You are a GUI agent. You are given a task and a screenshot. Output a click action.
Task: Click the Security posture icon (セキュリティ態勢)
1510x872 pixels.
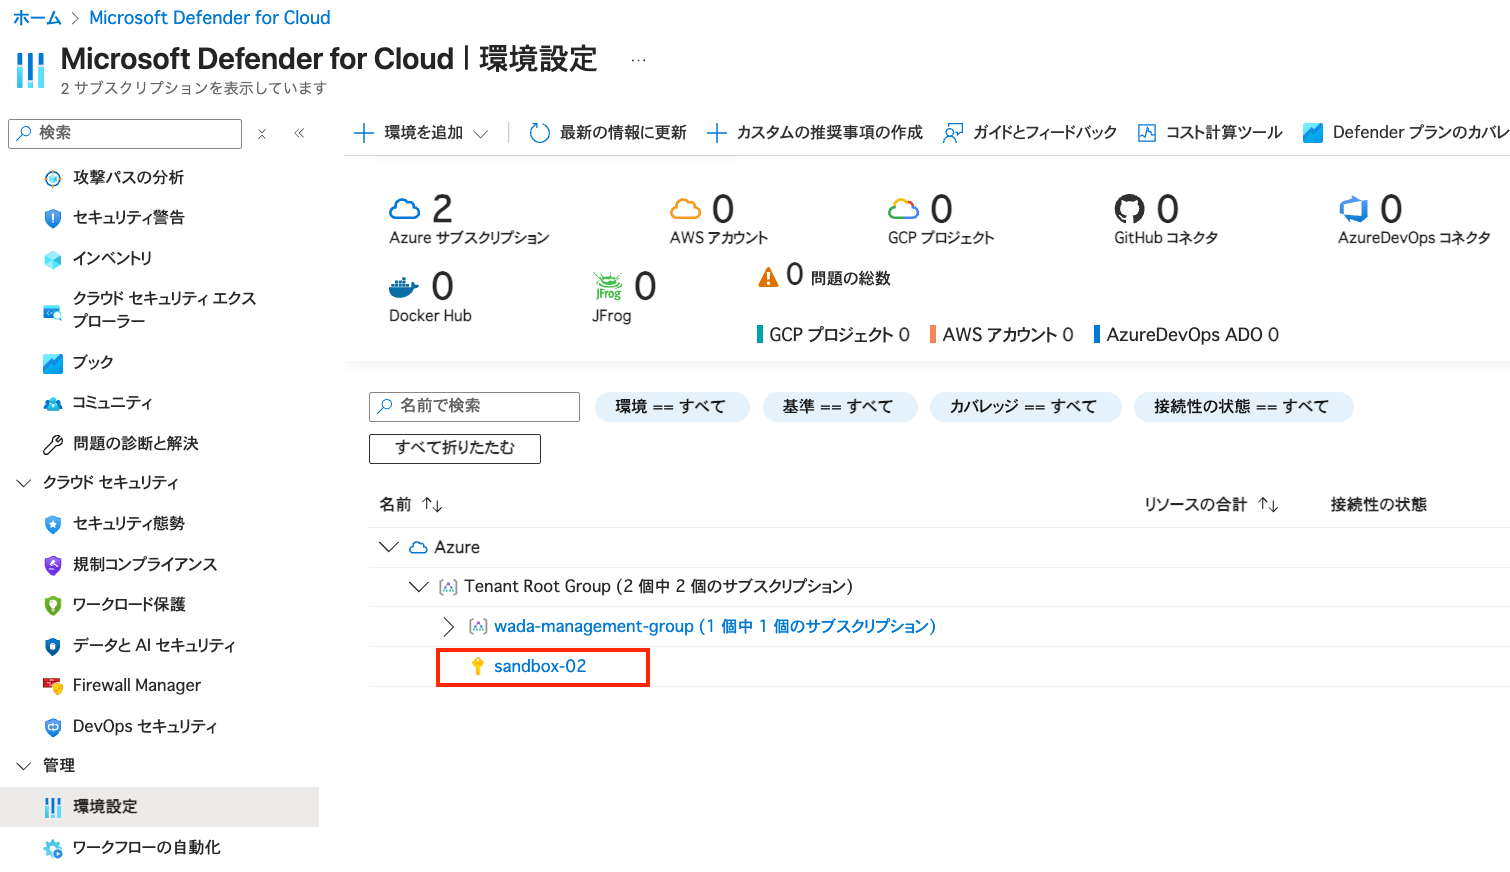coord(53,524)
